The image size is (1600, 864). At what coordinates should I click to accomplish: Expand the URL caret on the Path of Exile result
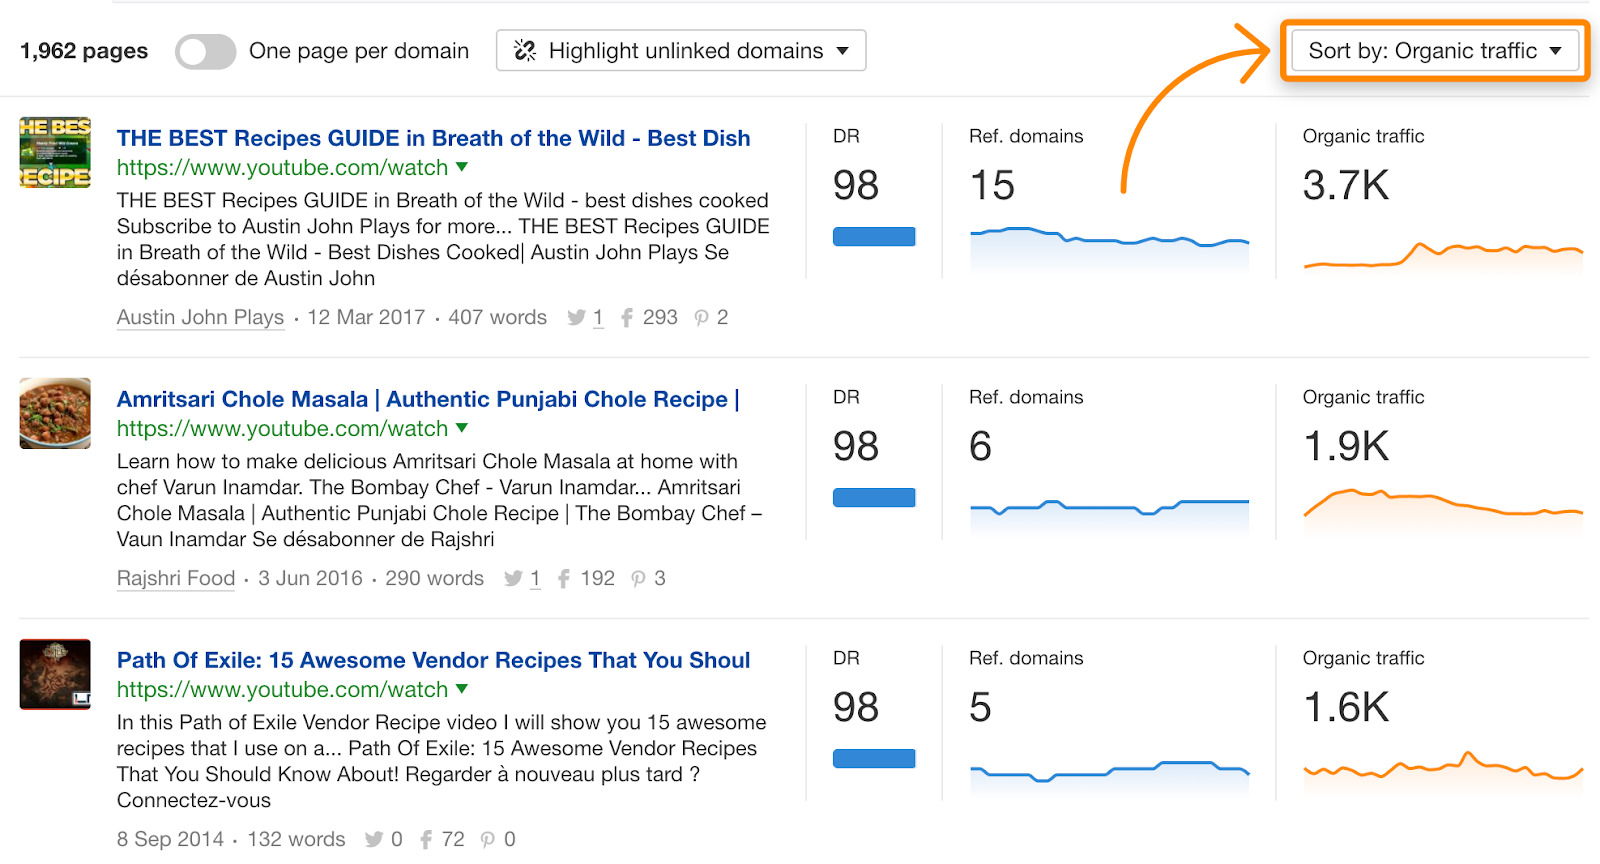point(461,690)
